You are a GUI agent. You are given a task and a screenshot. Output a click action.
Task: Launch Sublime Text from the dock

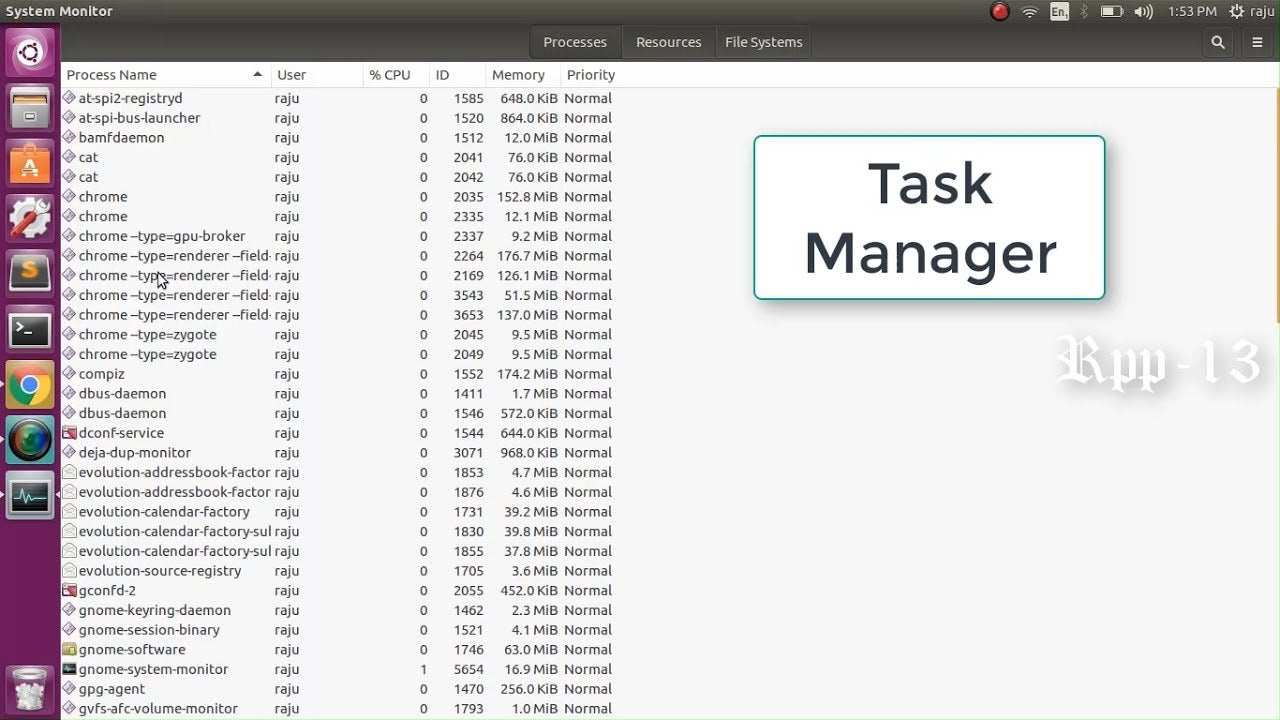[30, 272]
